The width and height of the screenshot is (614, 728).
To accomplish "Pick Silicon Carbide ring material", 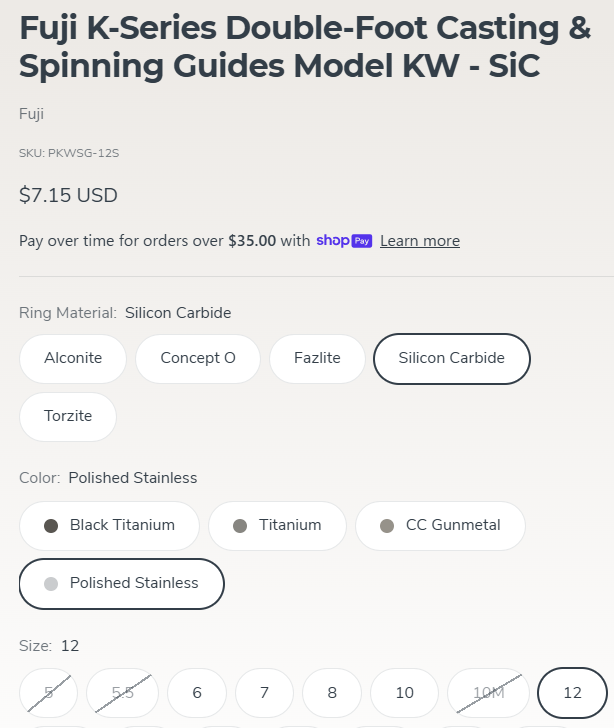I will tap(451, 358).
